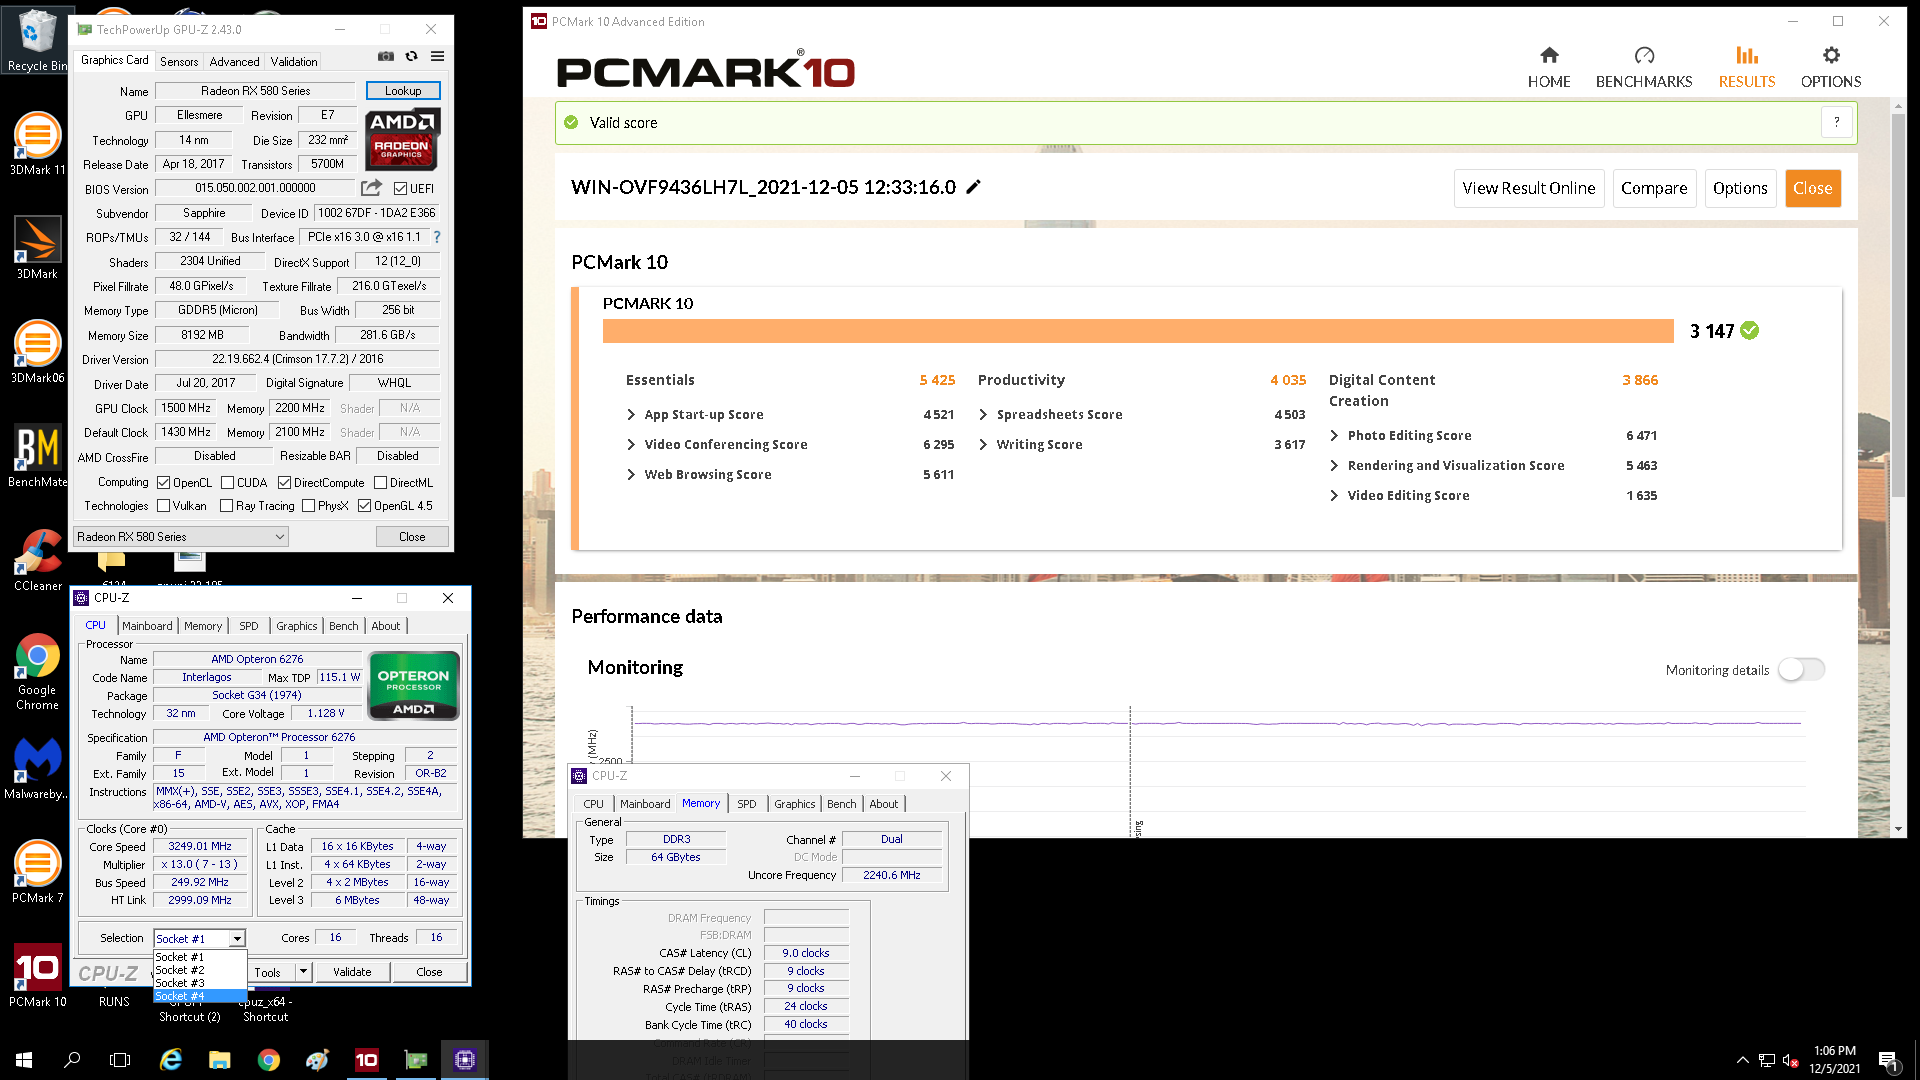
Task: Open GPU-Z hamburger menu
Action: click(437, 57)
